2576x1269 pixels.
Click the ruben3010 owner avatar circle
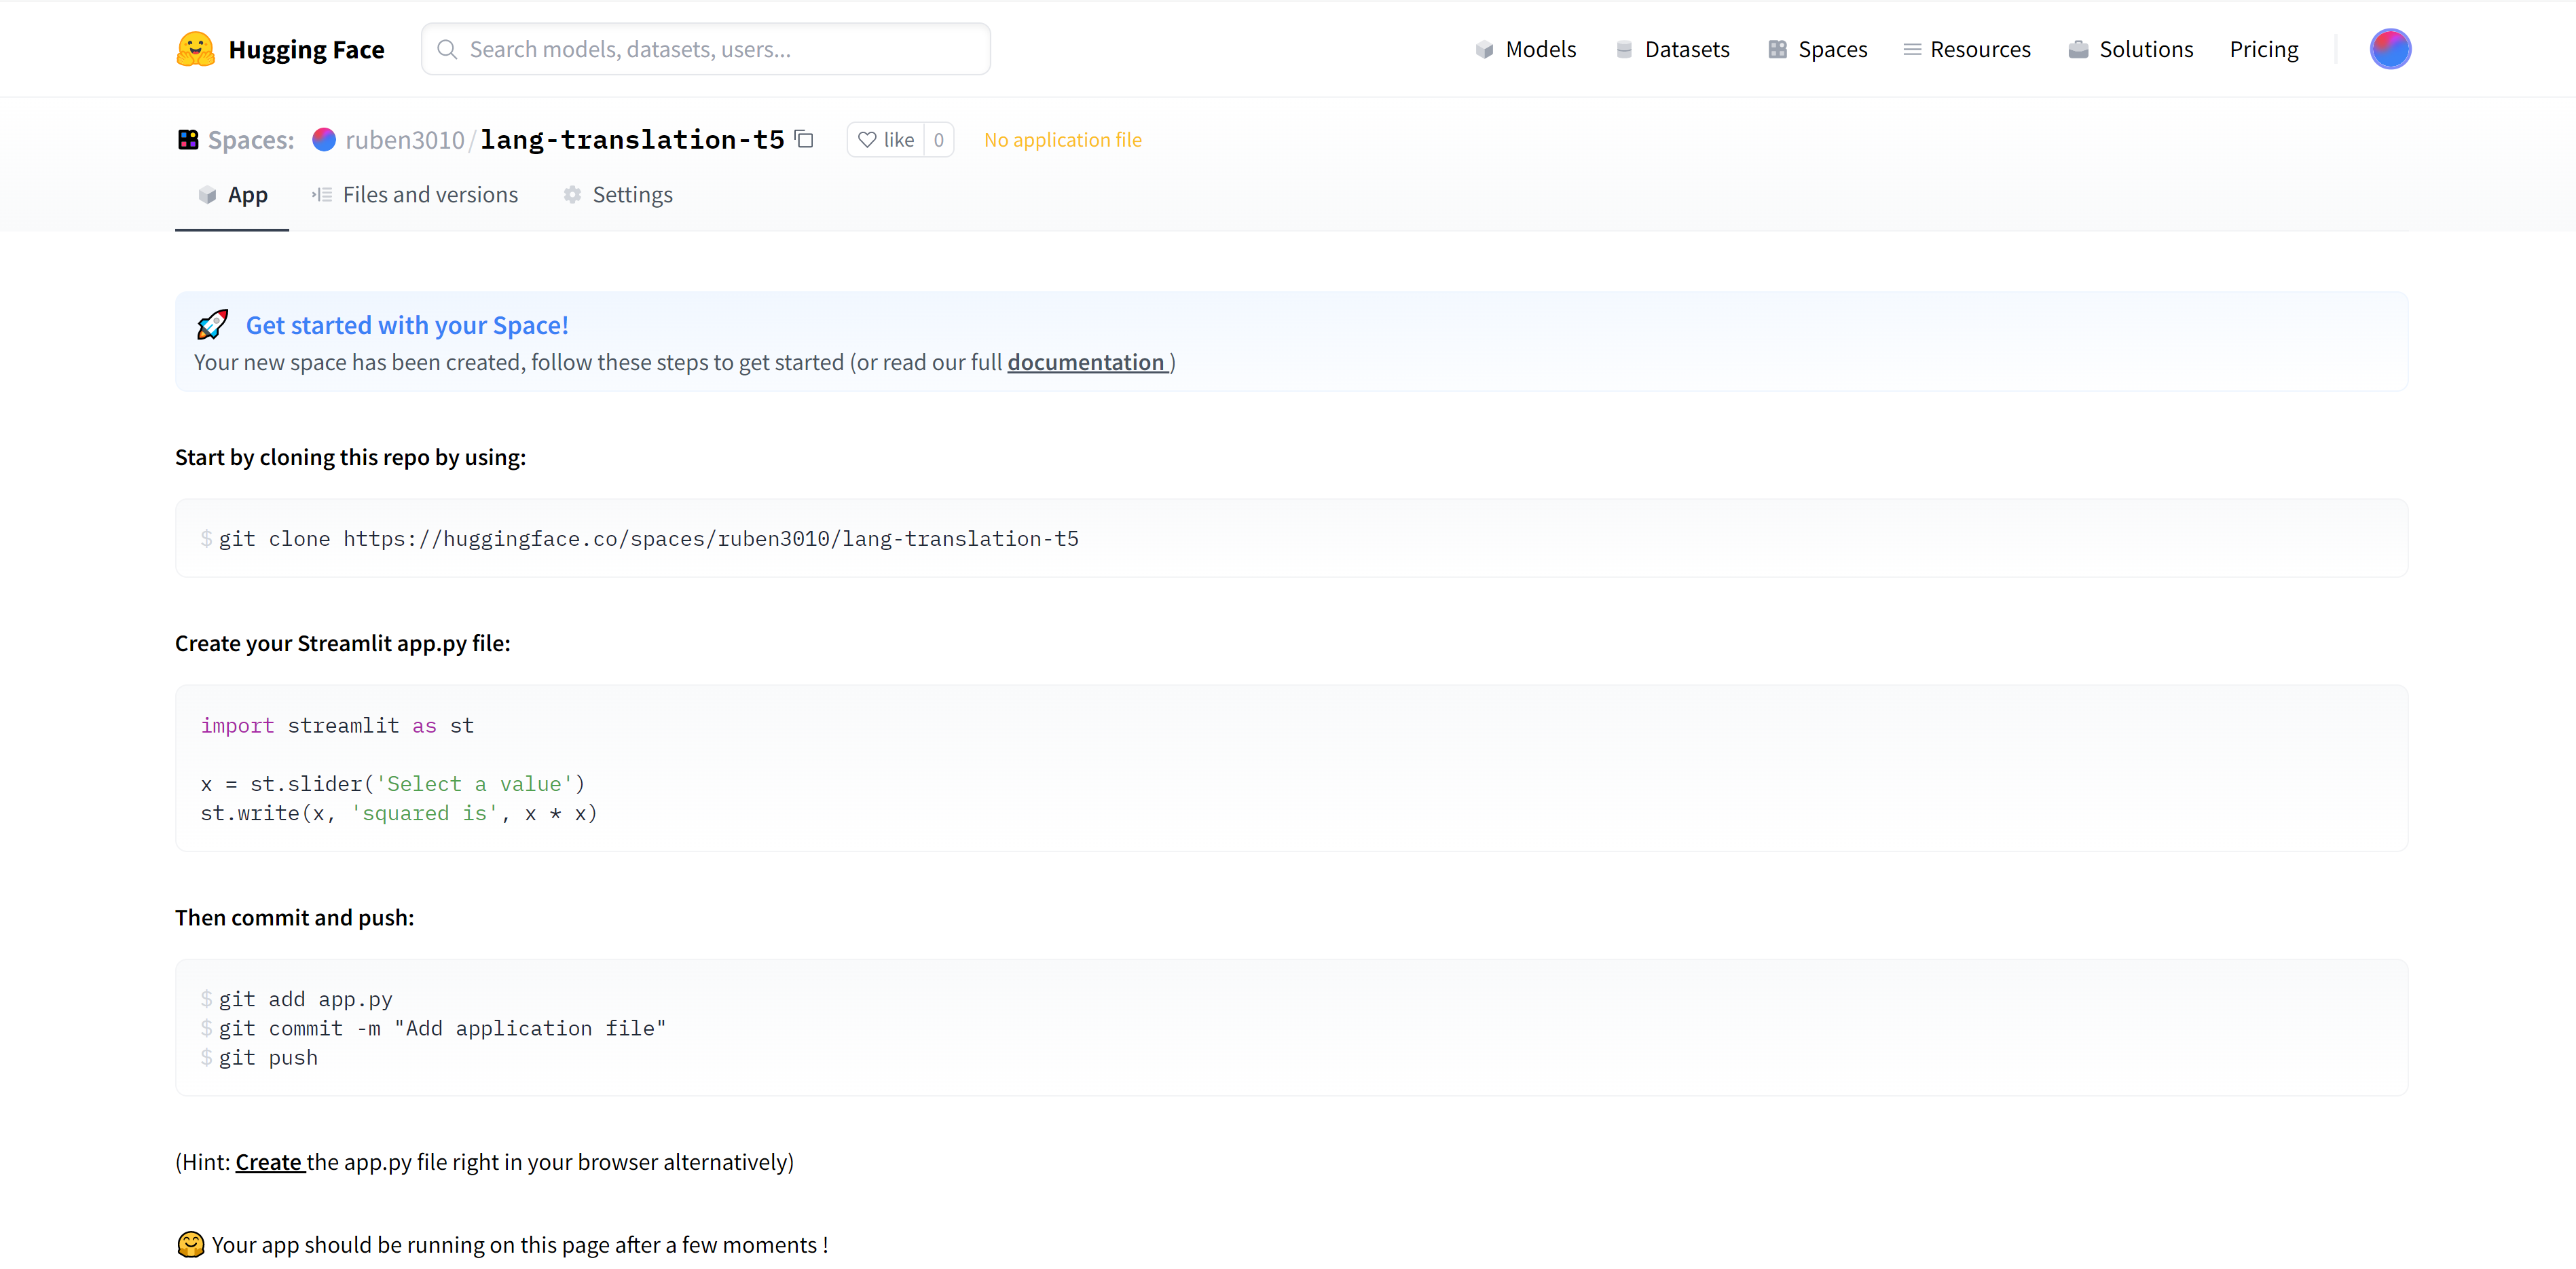point(324,140)
